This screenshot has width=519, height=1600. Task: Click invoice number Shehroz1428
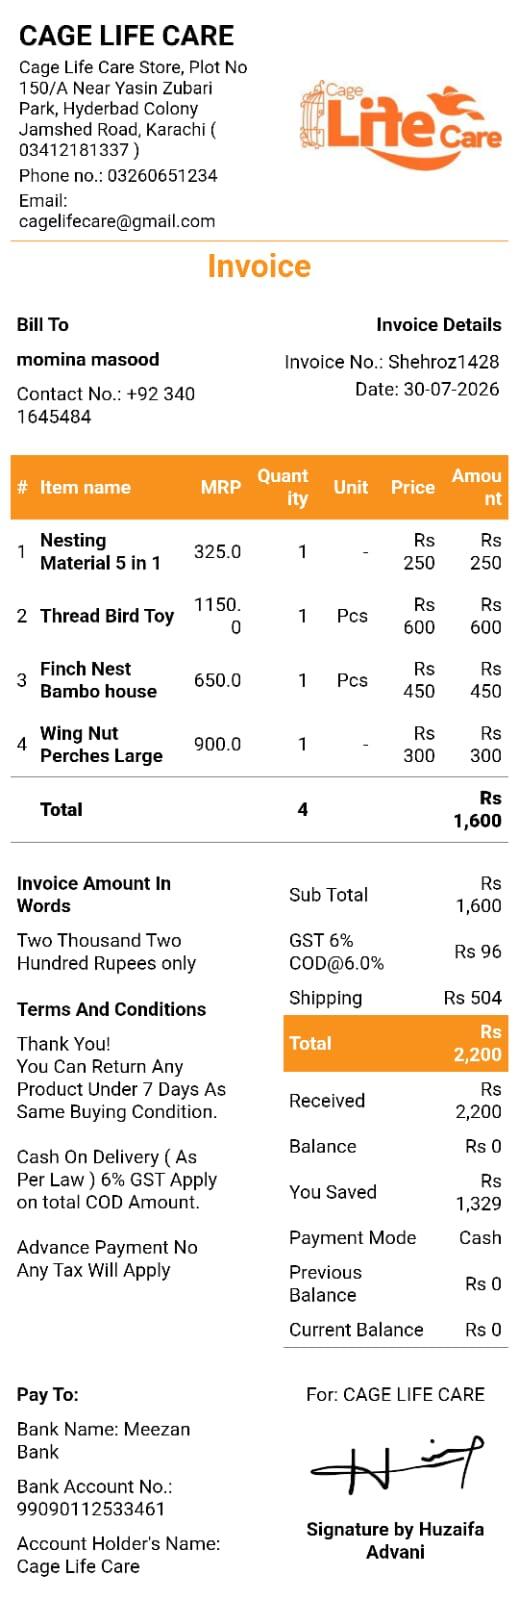[443, 362]
